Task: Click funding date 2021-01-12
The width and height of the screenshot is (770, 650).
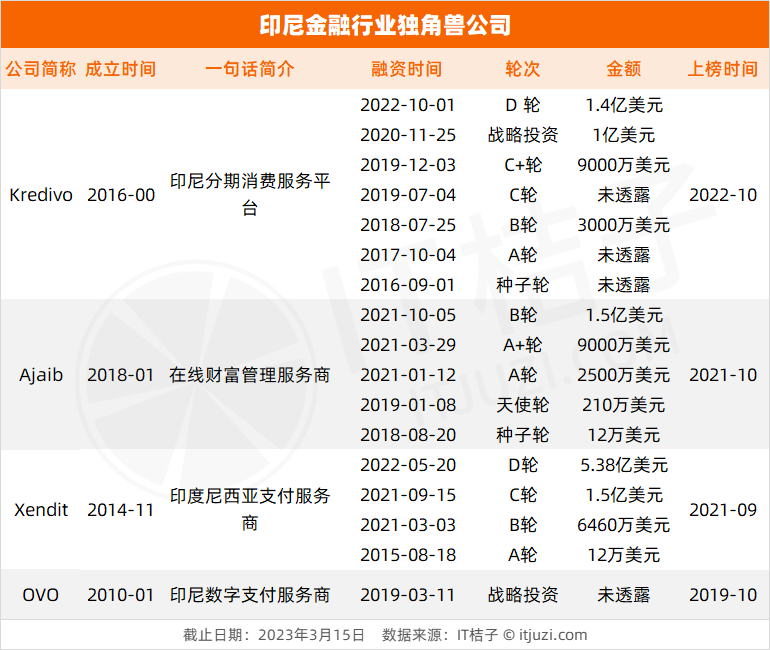Action: 408,375
